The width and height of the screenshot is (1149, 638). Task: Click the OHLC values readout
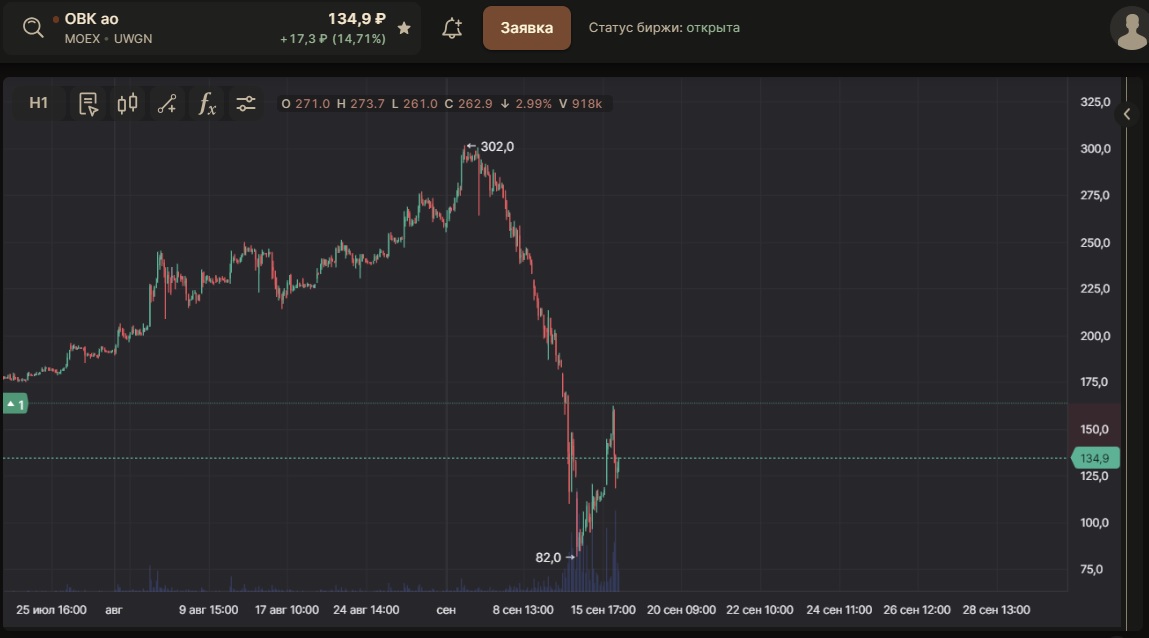point(442,103)
